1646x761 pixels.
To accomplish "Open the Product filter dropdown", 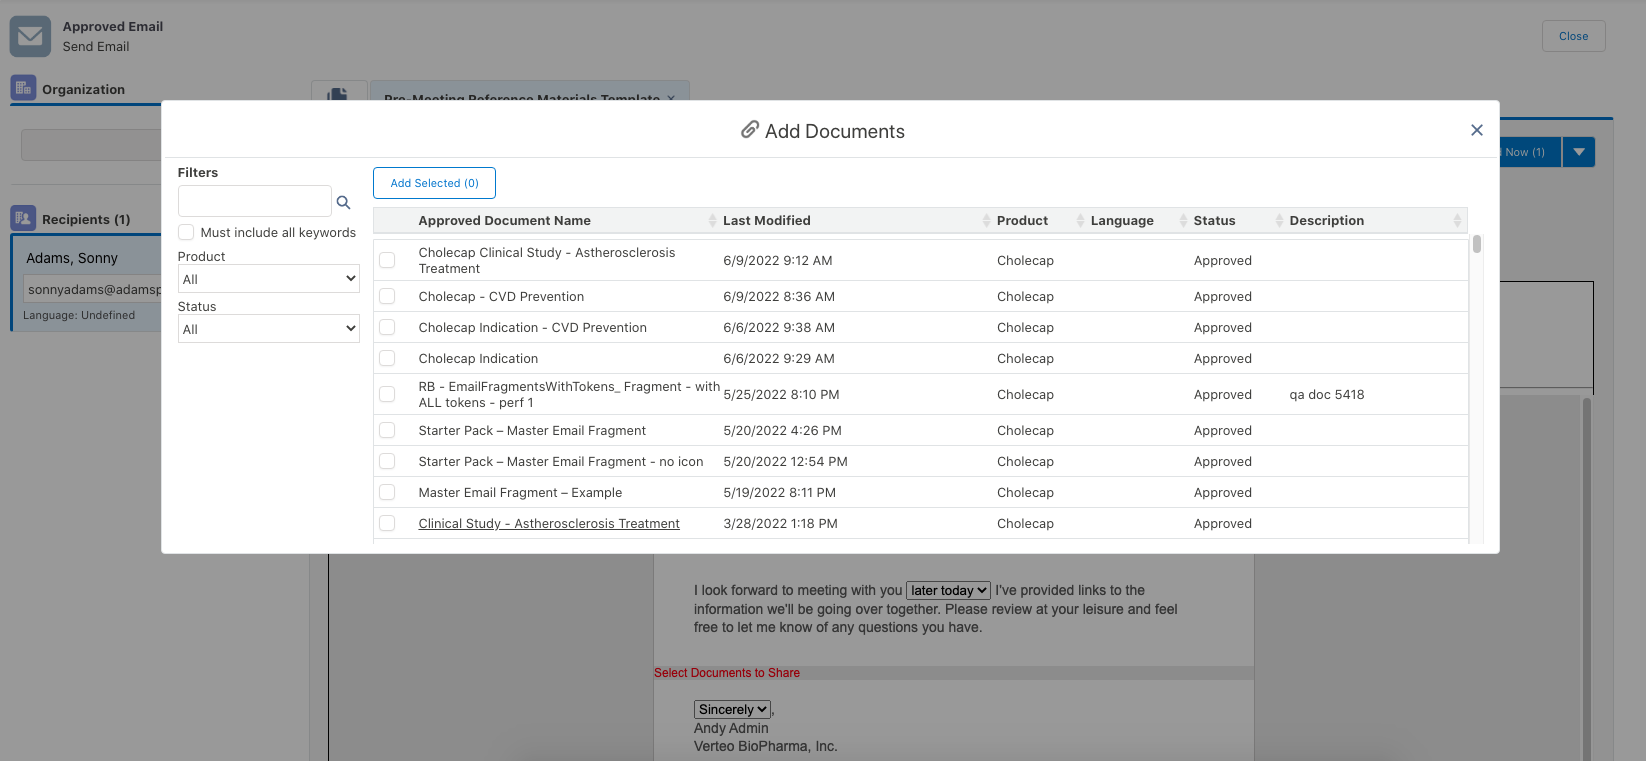I will (x=268, y=279).
